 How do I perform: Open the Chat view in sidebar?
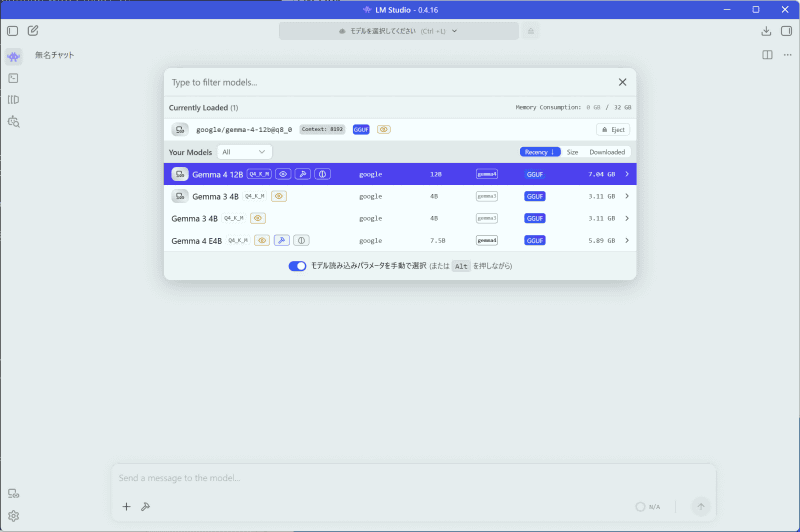(x=14, y=57)
